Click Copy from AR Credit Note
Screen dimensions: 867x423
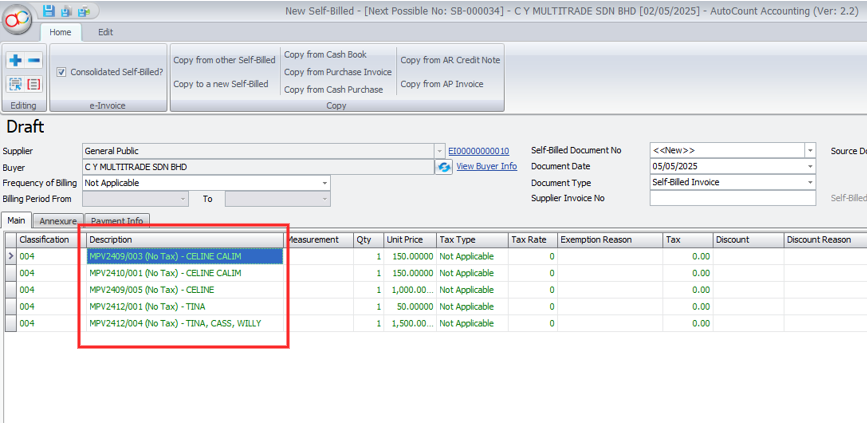[x=450, y=60]
